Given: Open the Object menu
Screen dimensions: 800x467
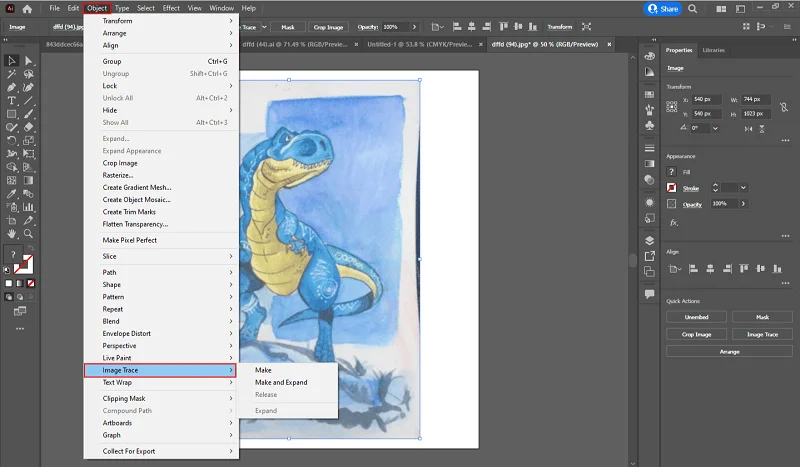Looking at the screenshot, I should 97,8.
